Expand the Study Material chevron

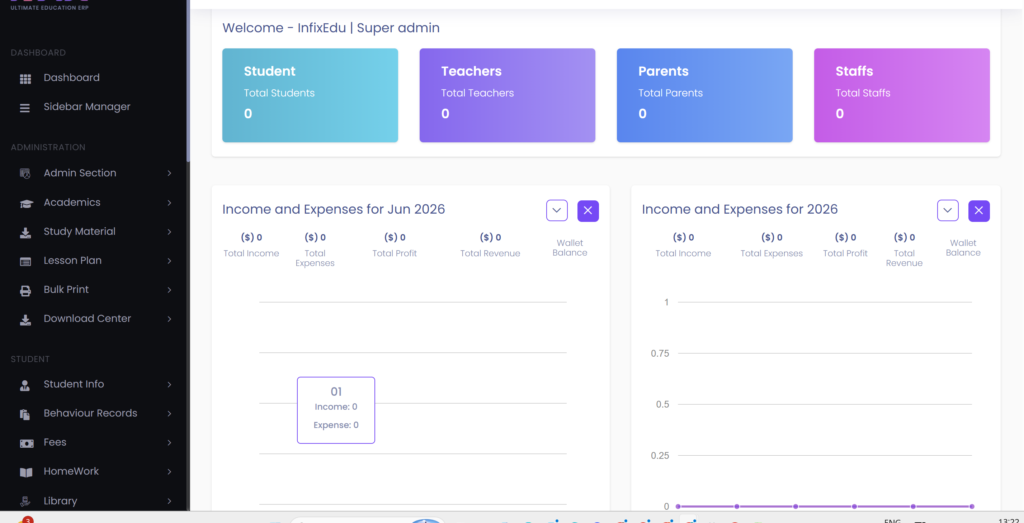[x=169, y=232]
